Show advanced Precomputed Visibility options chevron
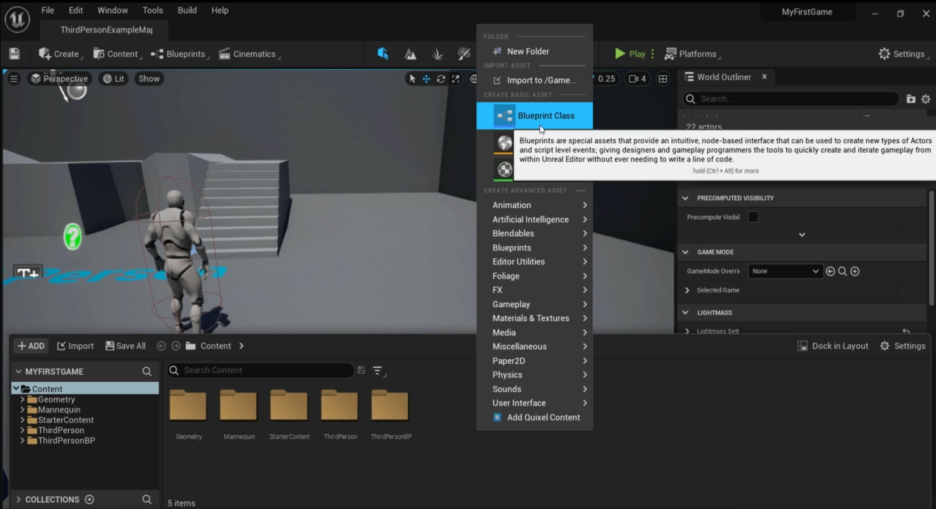Image resolution: width=936 pixels, height=509 pixels. (802, 235)
